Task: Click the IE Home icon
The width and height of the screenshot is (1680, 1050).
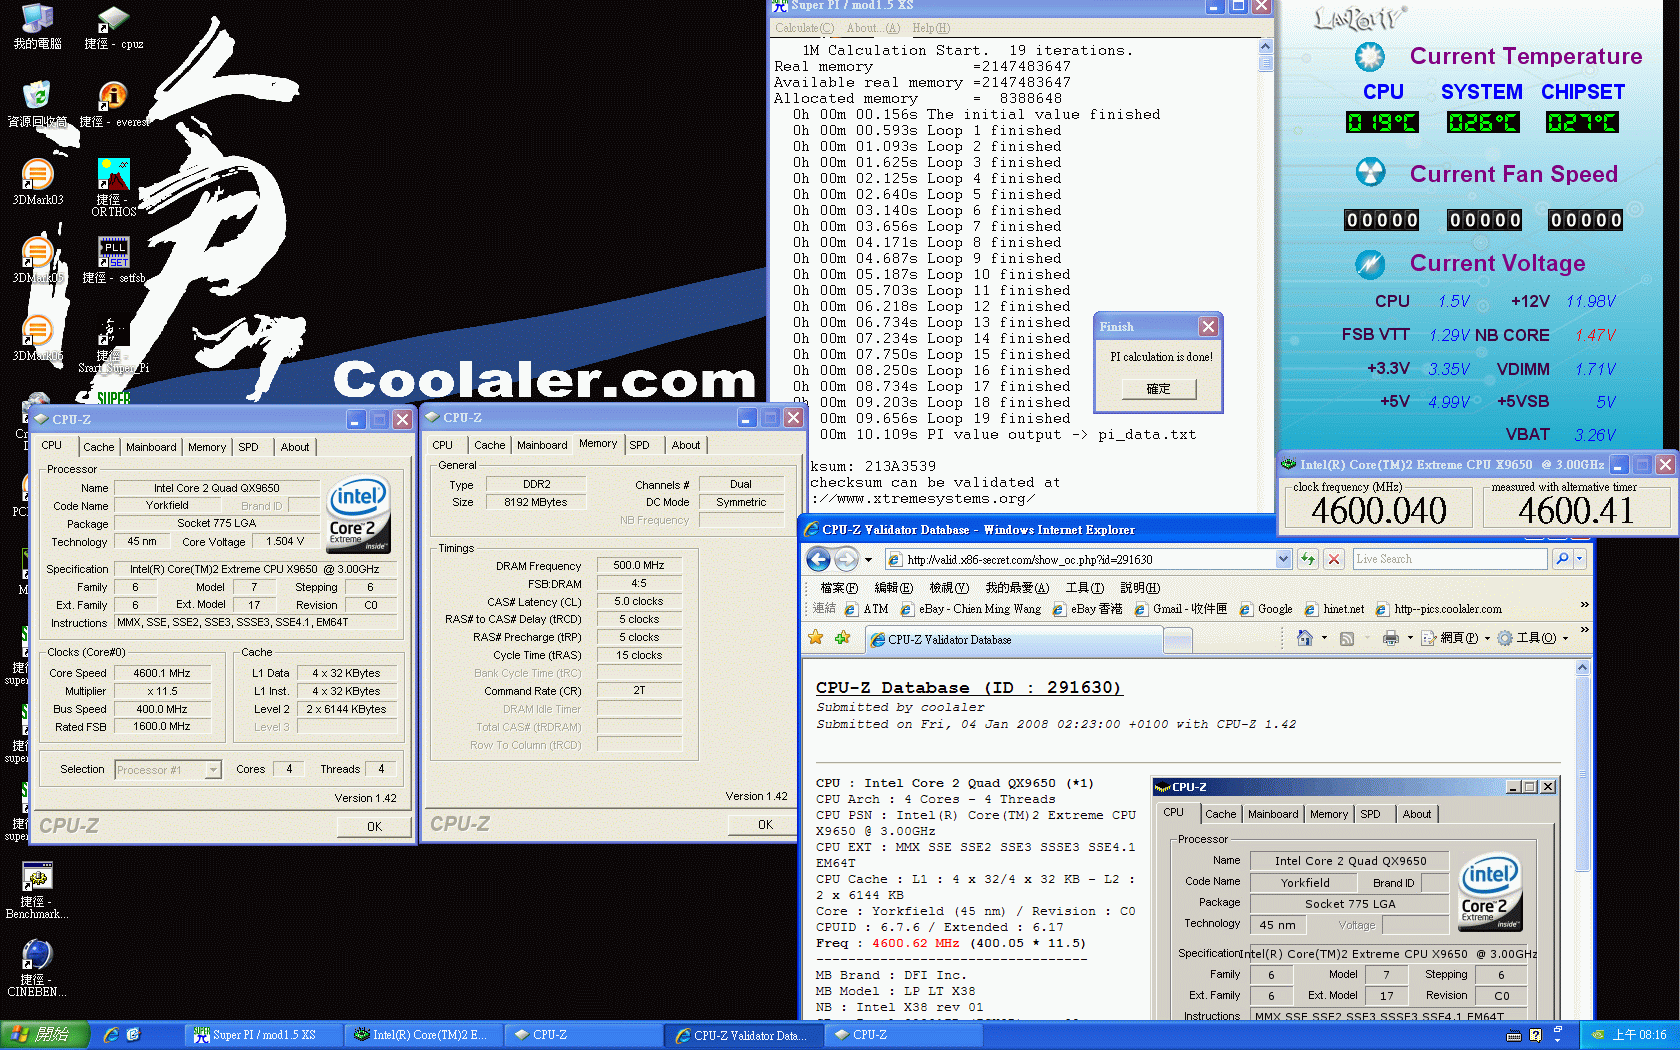Action: (1304, 638)
